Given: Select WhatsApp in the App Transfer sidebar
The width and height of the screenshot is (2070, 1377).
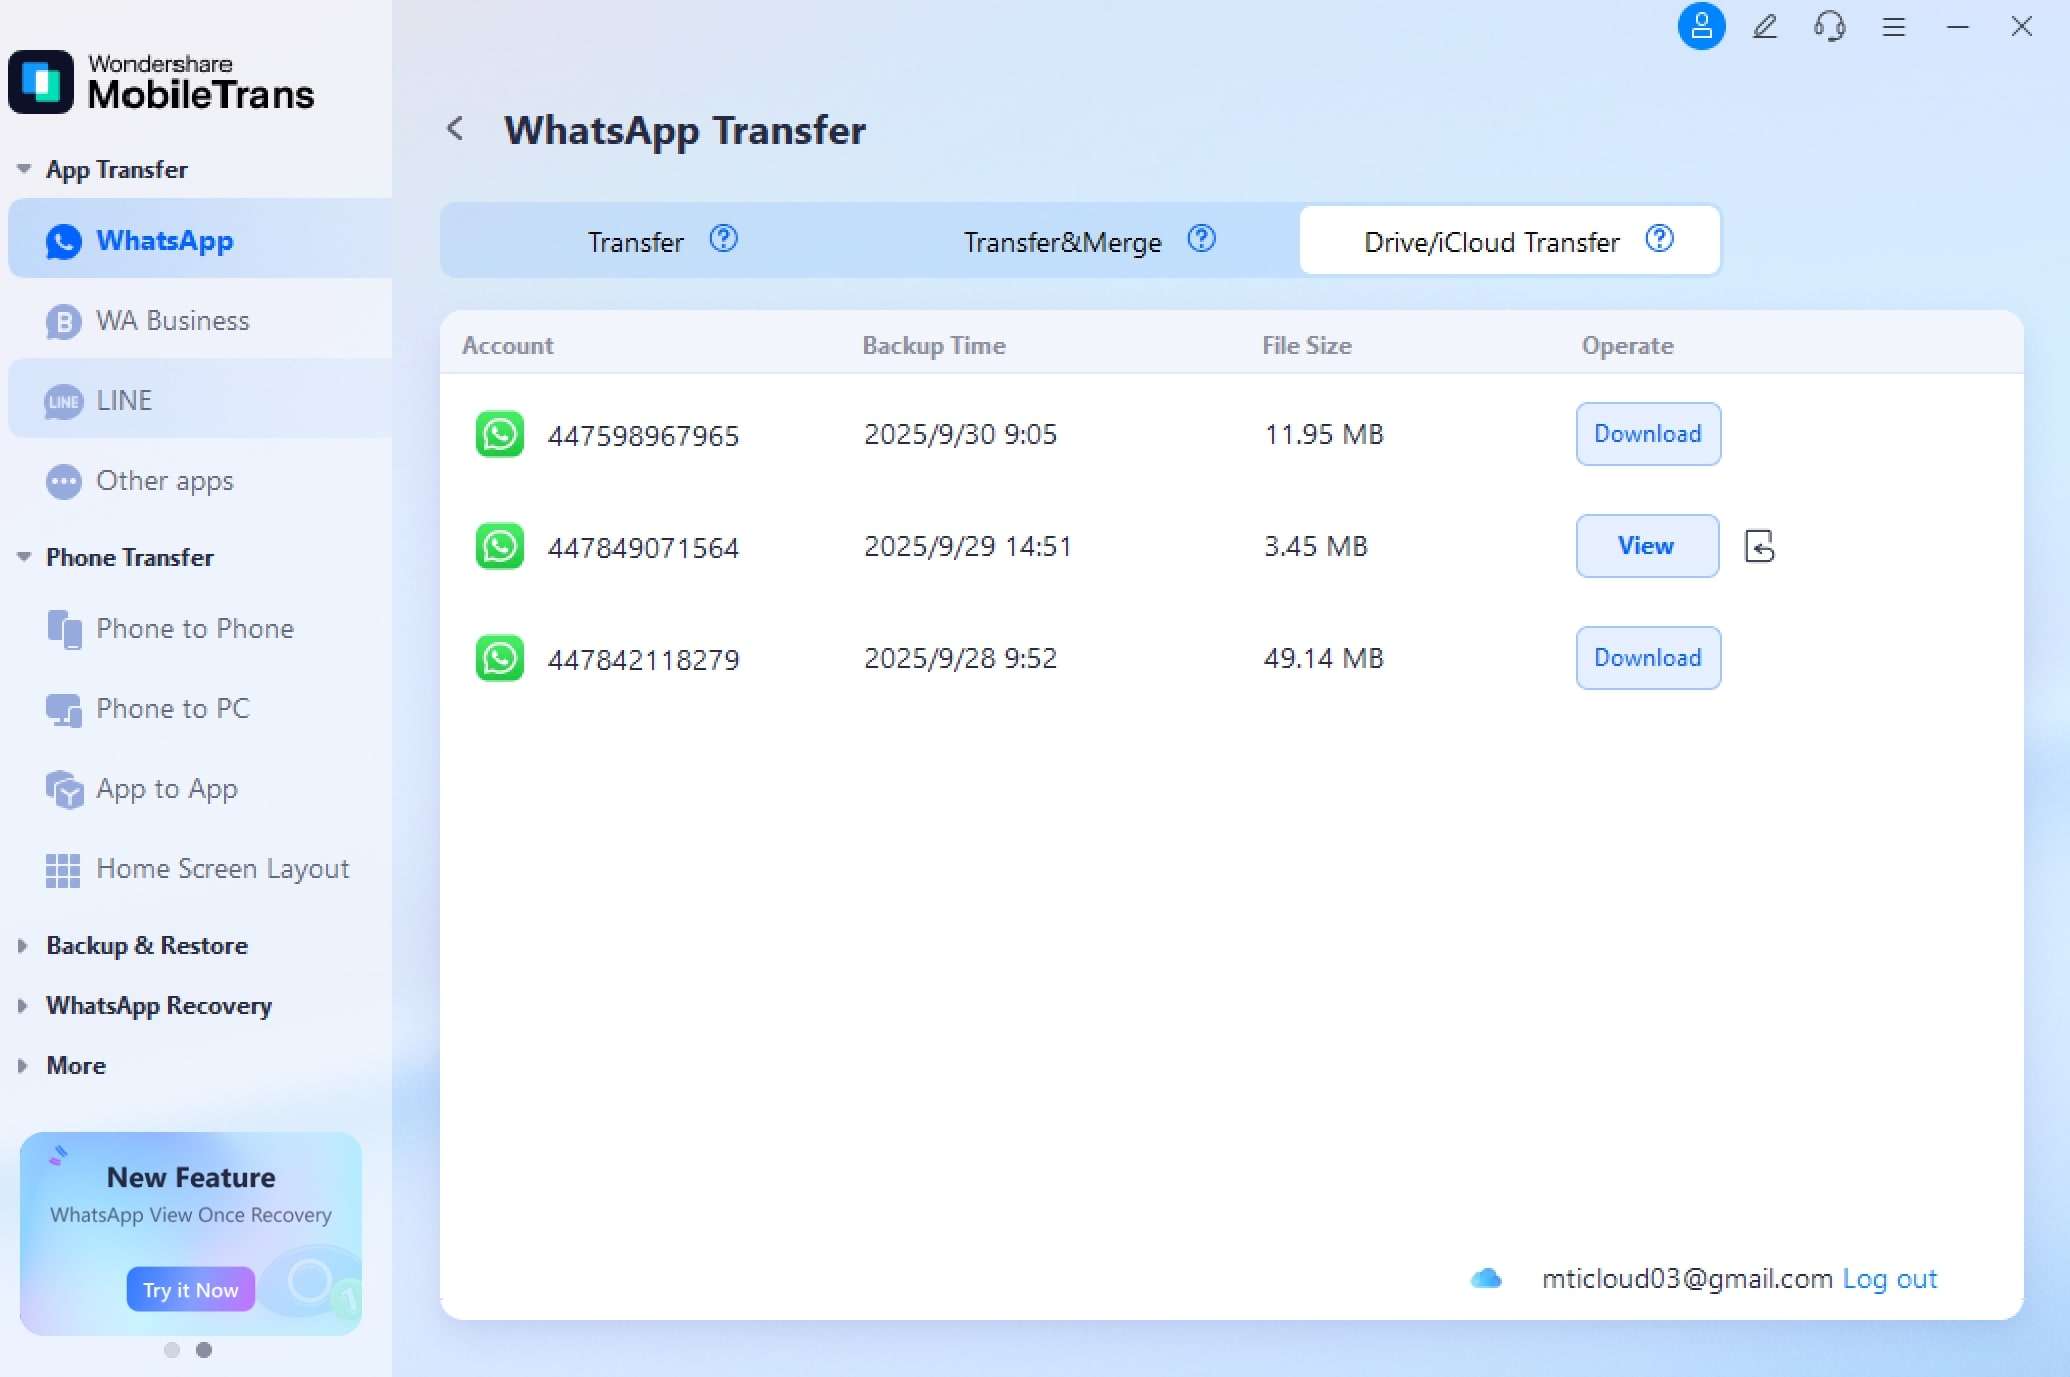Looking at the screenshot, I should [164, 240].
